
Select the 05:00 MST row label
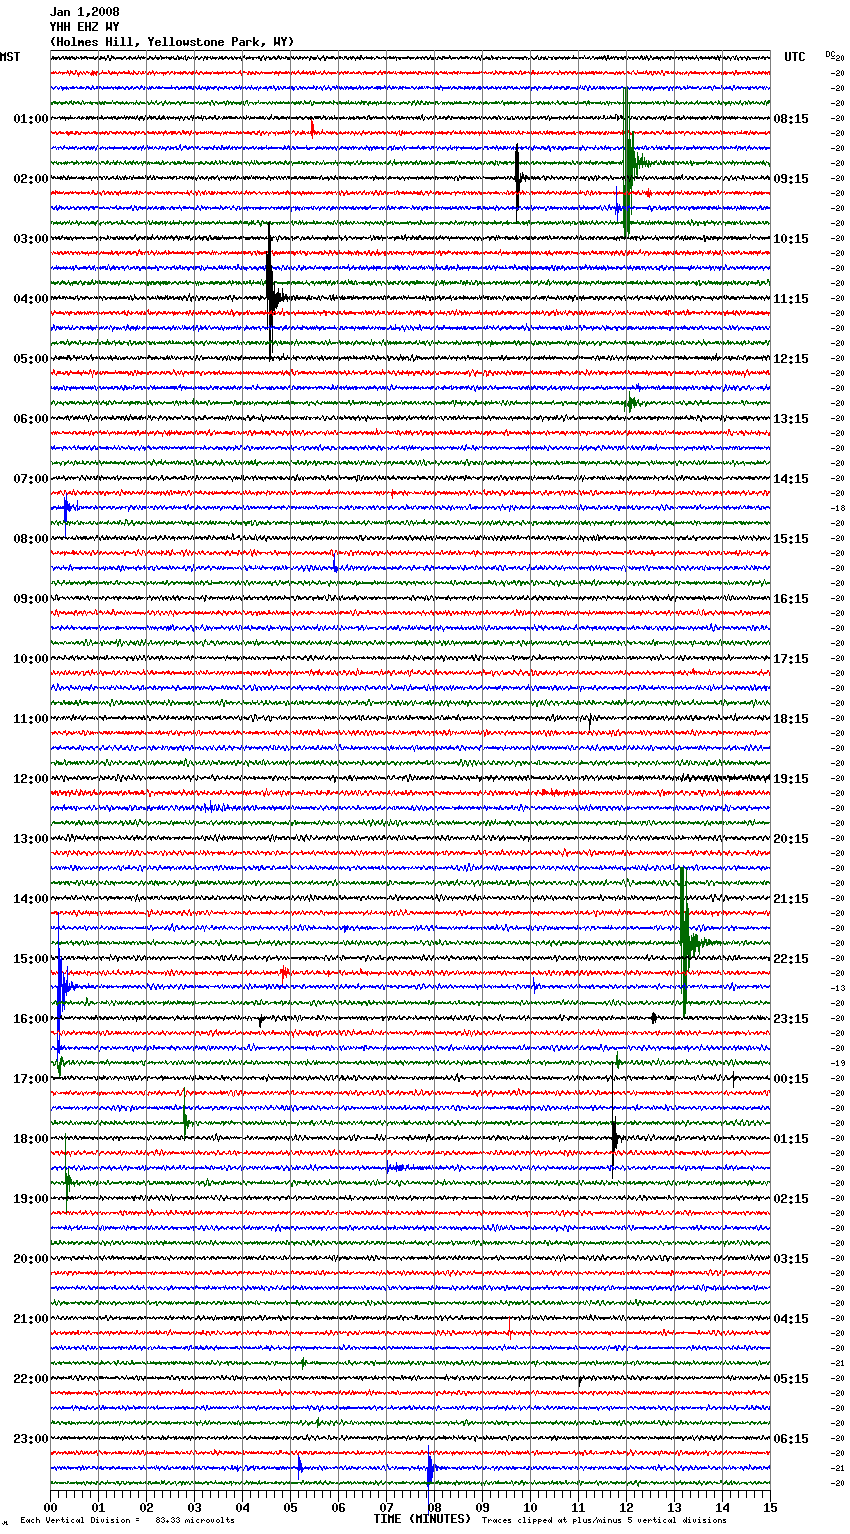(31, 359)
